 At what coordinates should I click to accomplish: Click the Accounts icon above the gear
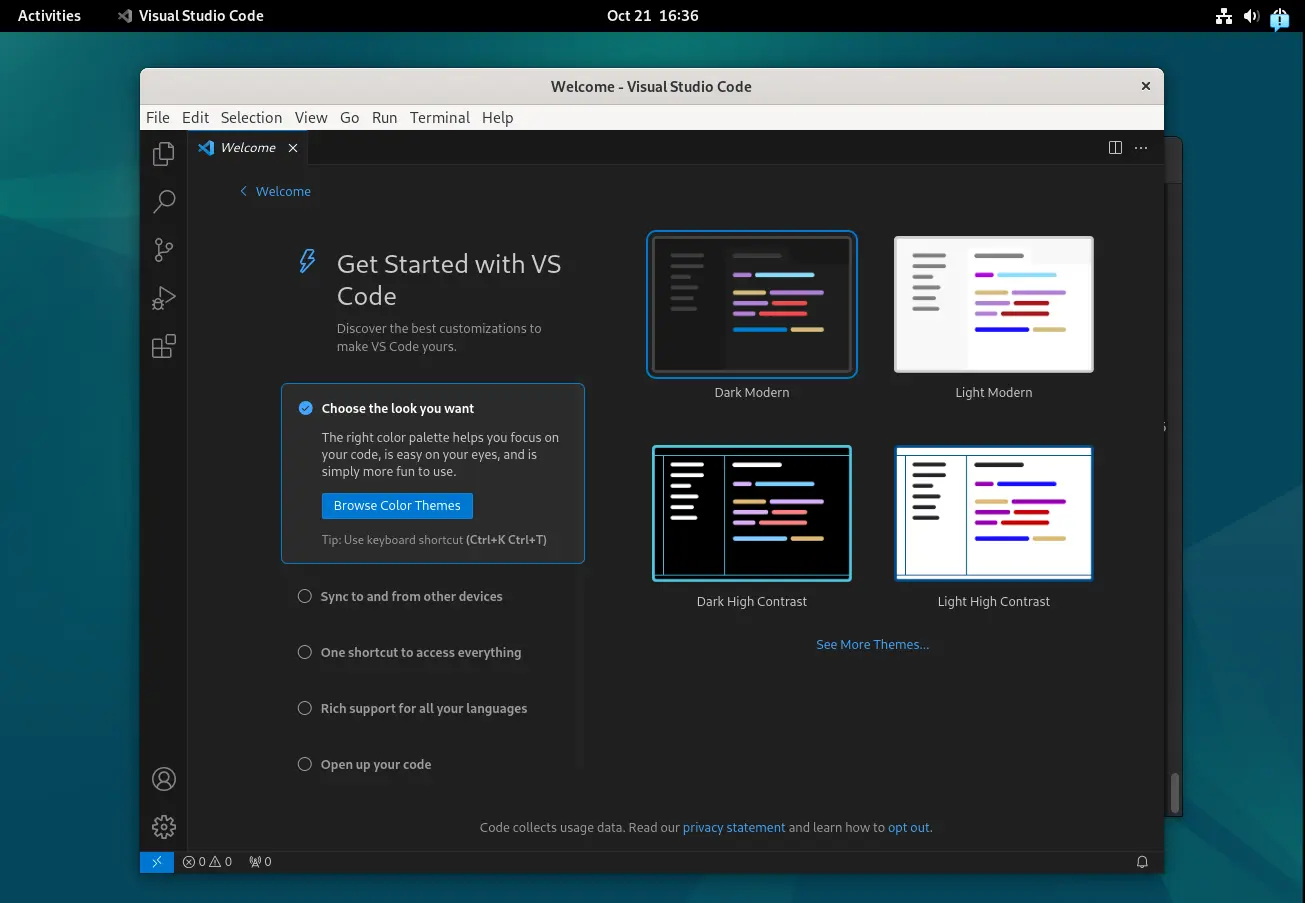click(163, 778)
